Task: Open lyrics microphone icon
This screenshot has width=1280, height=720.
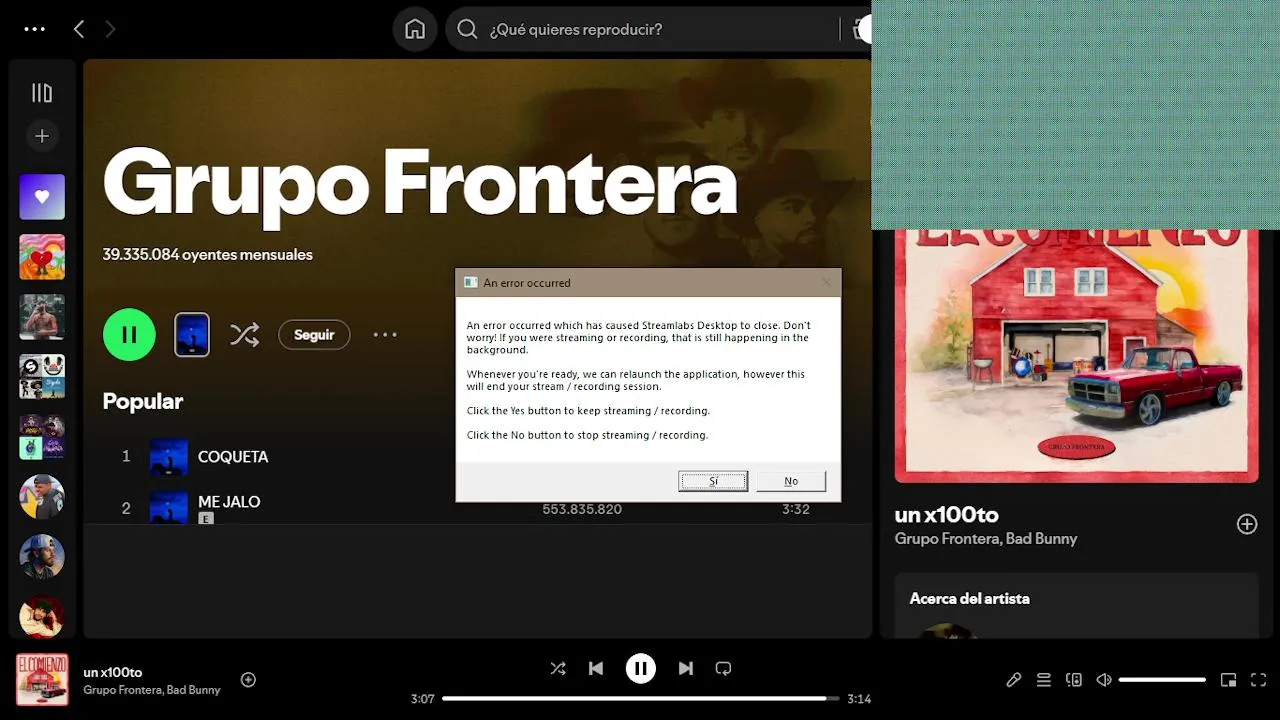Action: point(1013,680)
